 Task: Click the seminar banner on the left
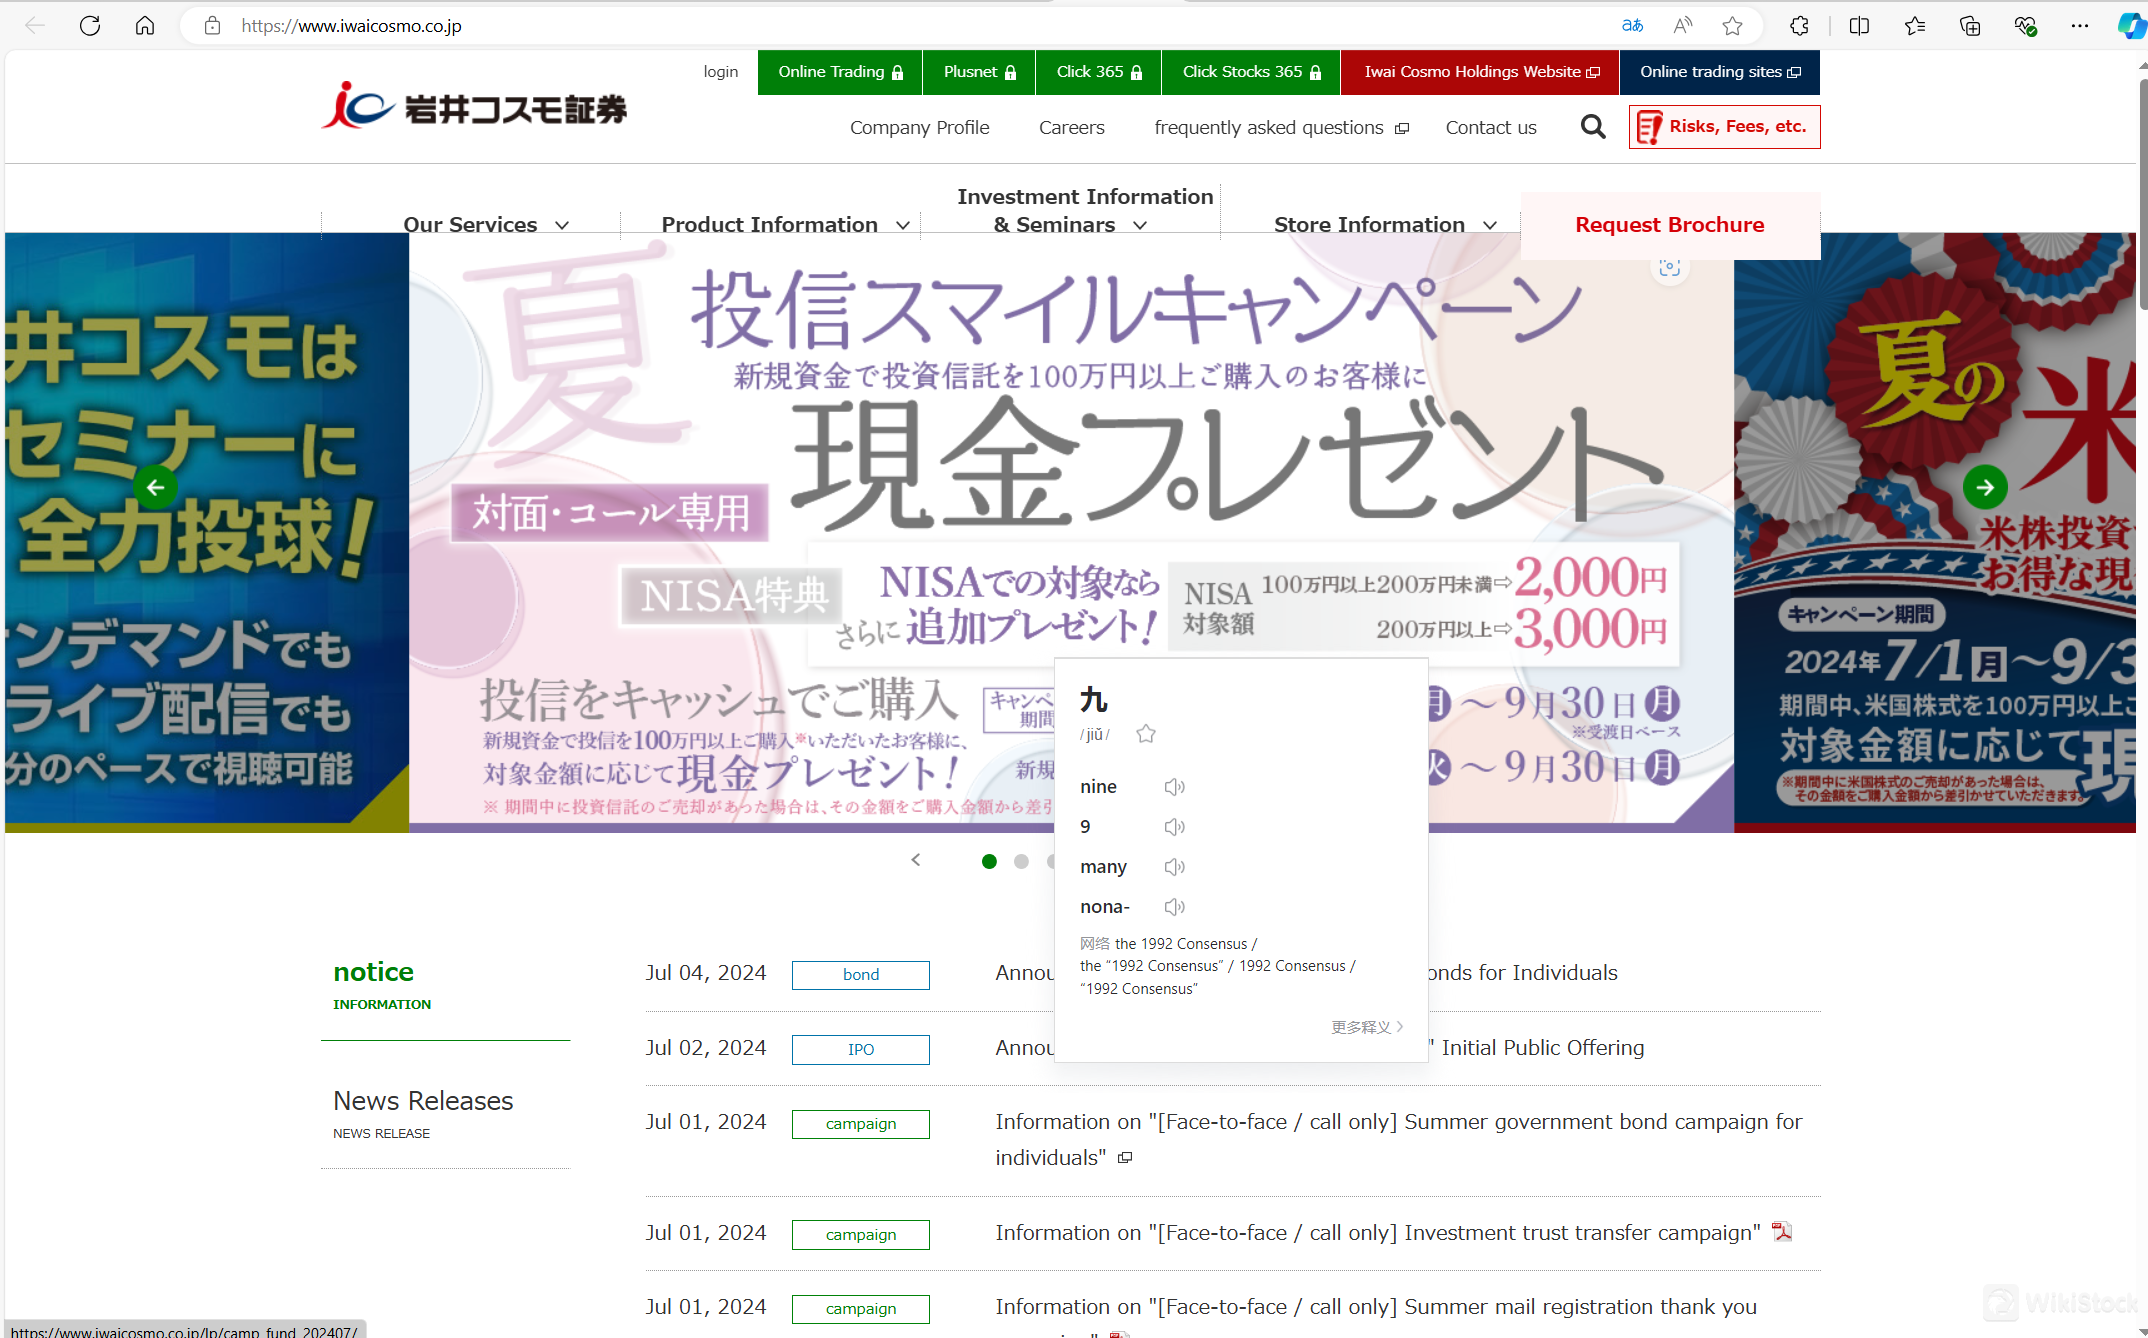pos(207,532)
